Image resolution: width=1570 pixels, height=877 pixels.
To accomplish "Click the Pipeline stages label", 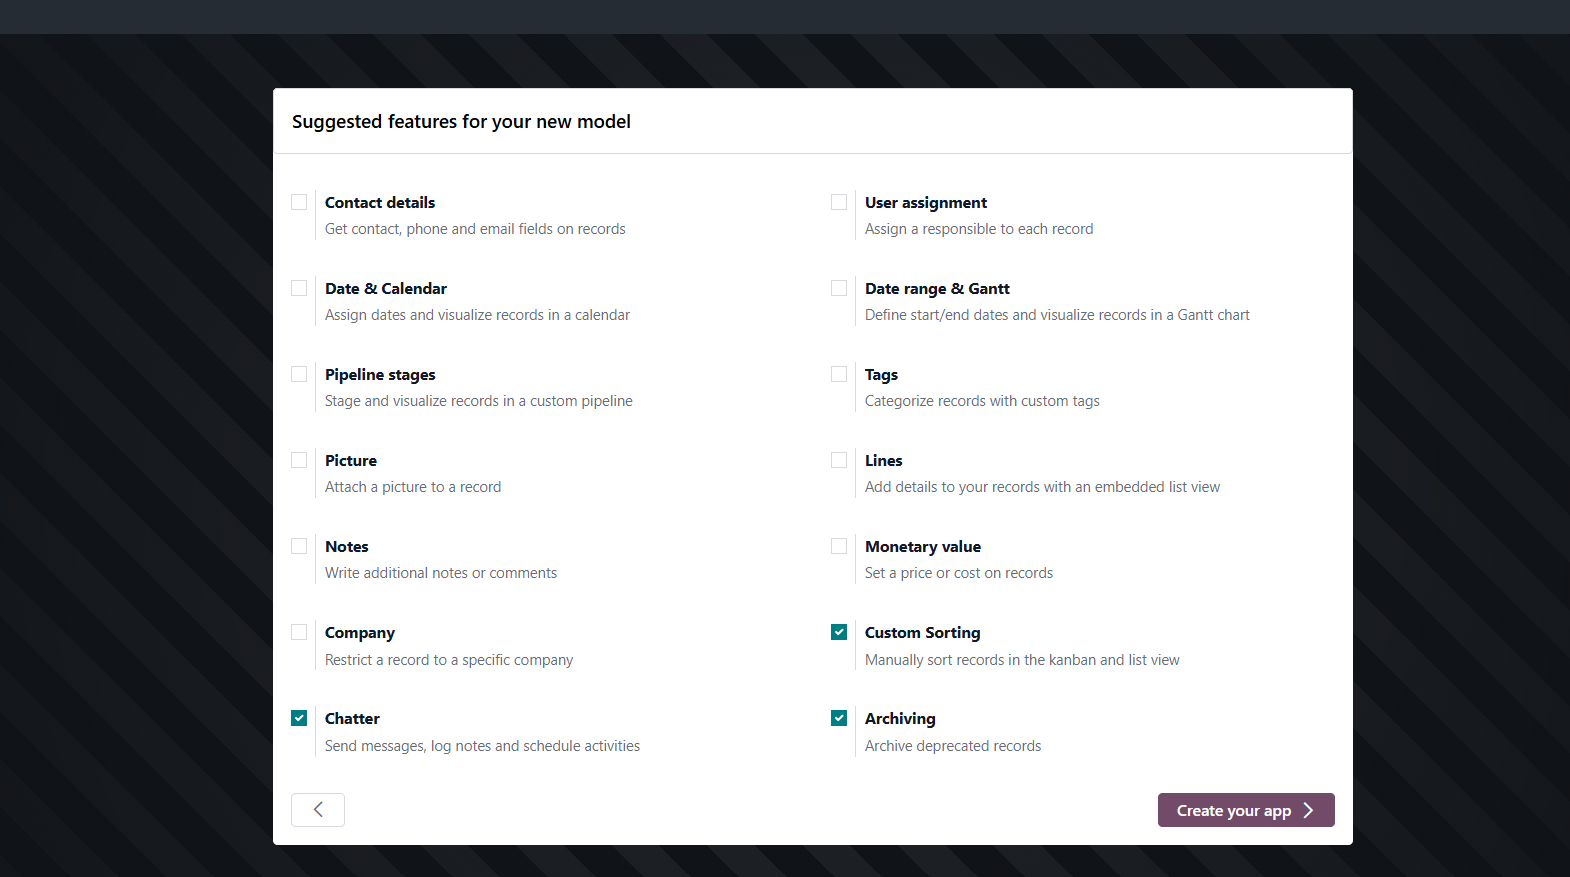I will pyautogui.click(x=380, y=375).
